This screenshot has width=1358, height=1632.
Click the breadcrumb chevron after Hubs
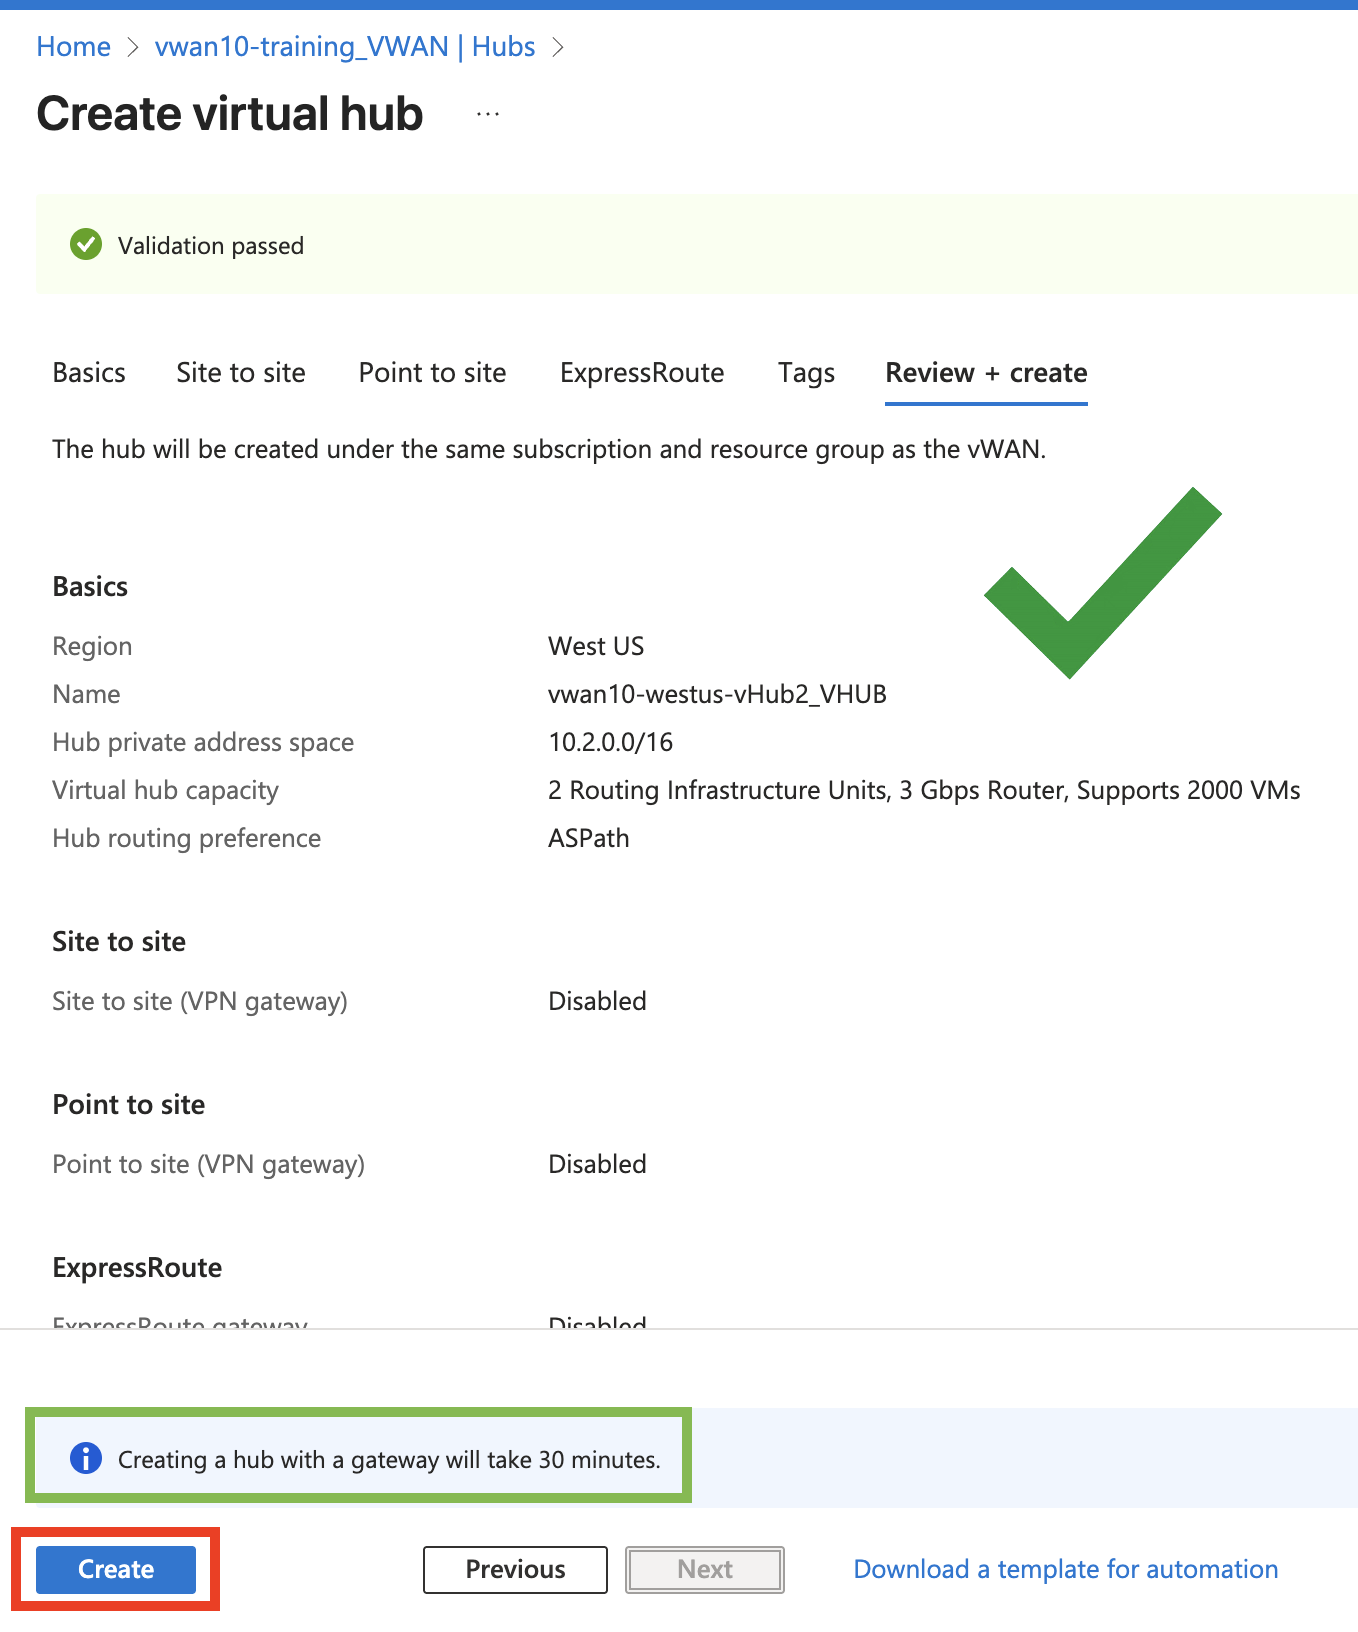tap(558, 47)
